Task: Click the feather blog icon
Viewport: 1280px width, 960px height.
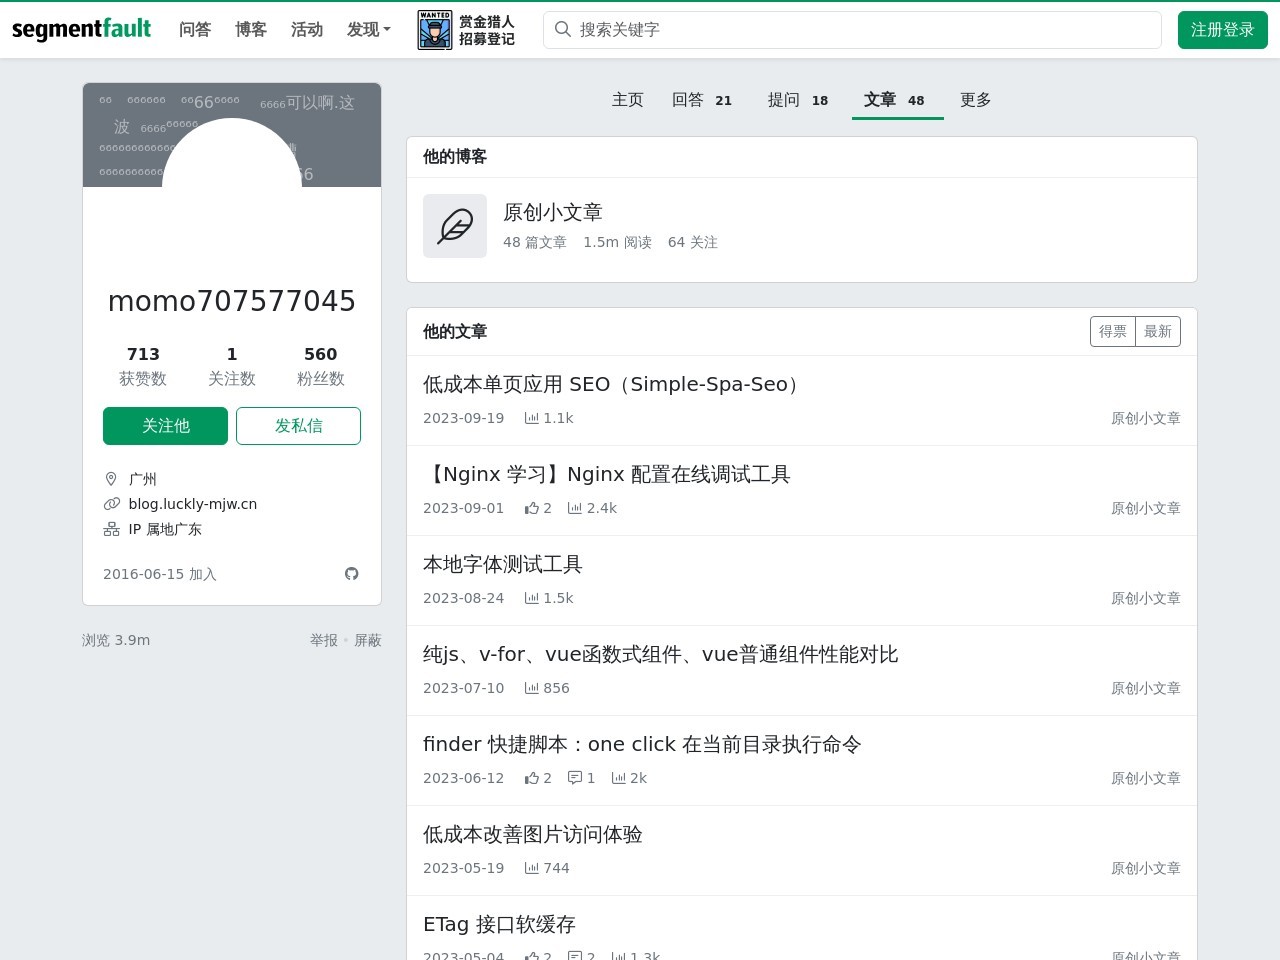Action: pos(455,226)
